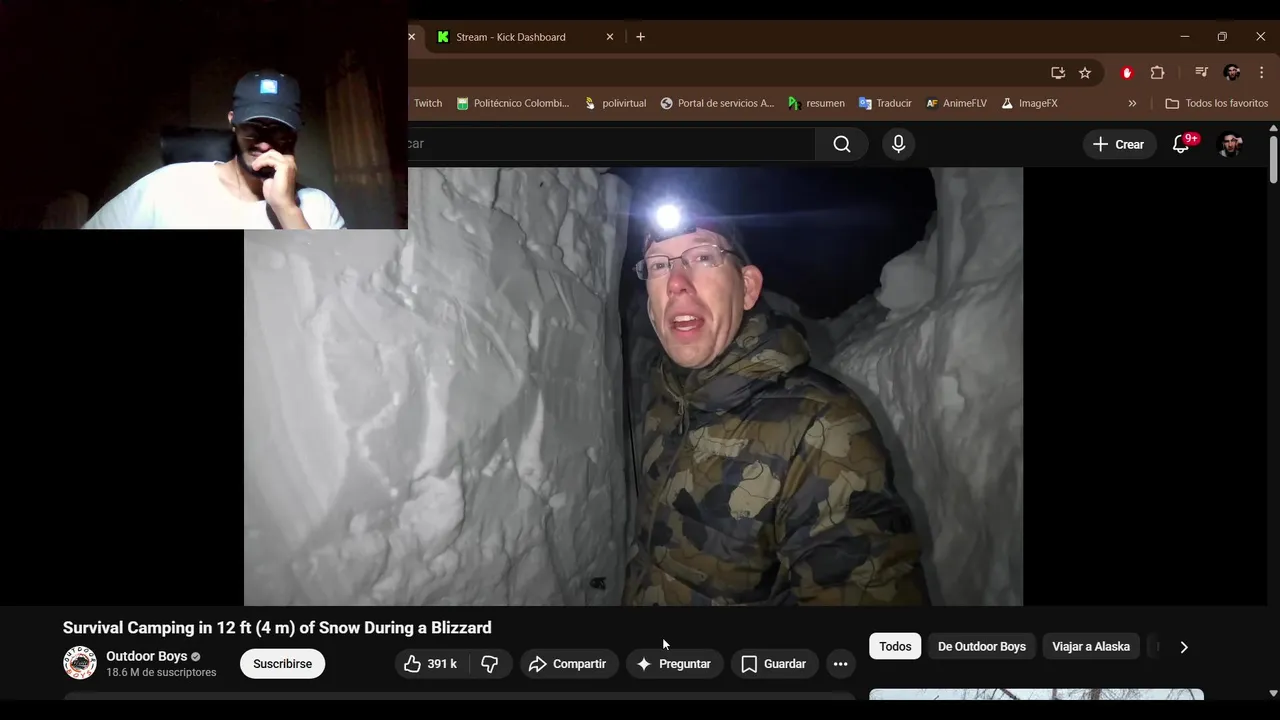The image size is (1280, 720).
Task: Open the resumen bookmark
Action: pyautogui.click(x=816, y=103)
